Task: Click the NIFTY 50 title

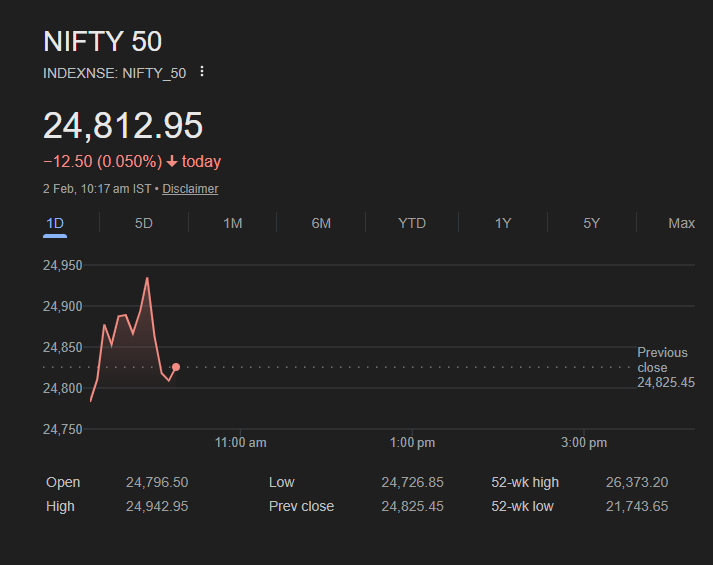Action: pyautogui.click(x=102, y=41)
